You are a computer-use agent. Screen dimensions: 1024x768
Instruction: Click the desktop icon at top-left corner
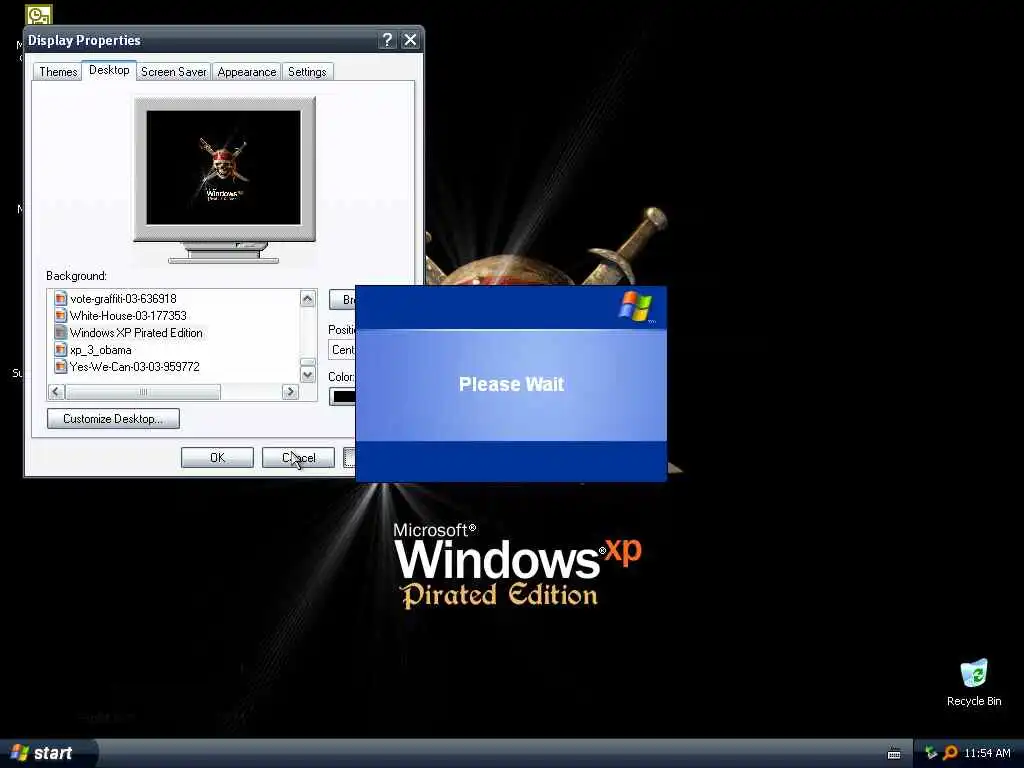pos(39,14)
